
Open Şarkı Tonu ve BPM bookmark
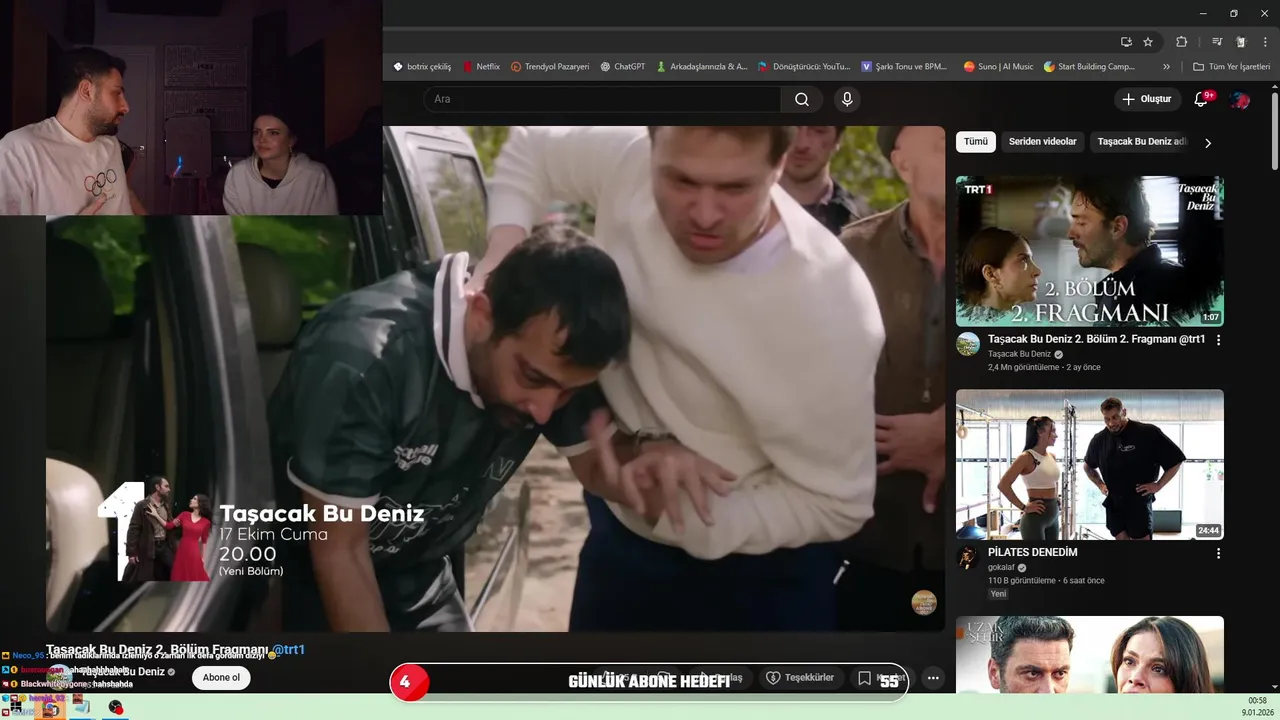905,67
